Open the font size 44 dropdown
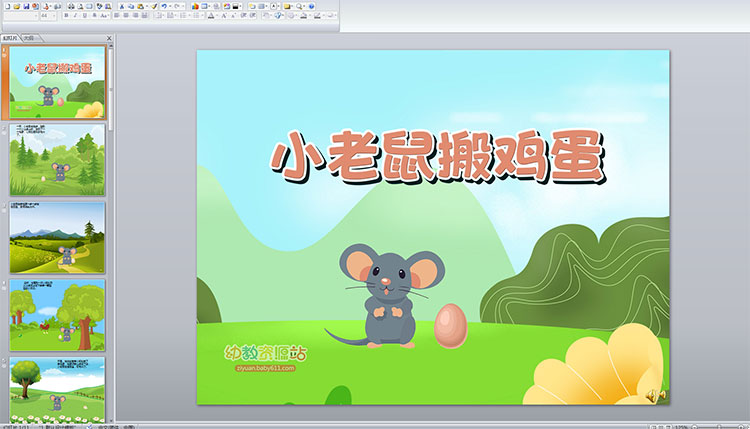 [x=54, y=16]
